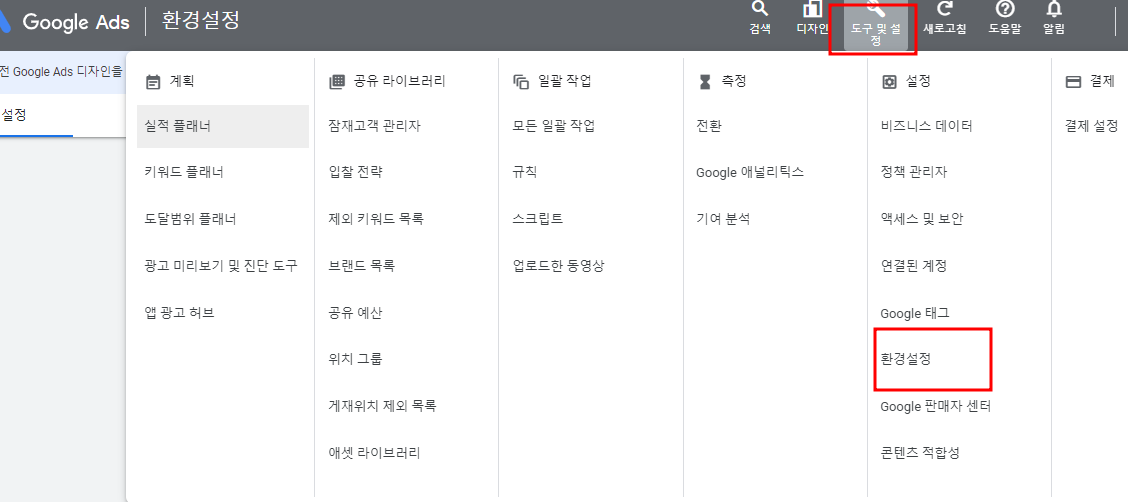Click the 공유 라이브러리 section icon

pyautogui.click(x=337, y=82)
